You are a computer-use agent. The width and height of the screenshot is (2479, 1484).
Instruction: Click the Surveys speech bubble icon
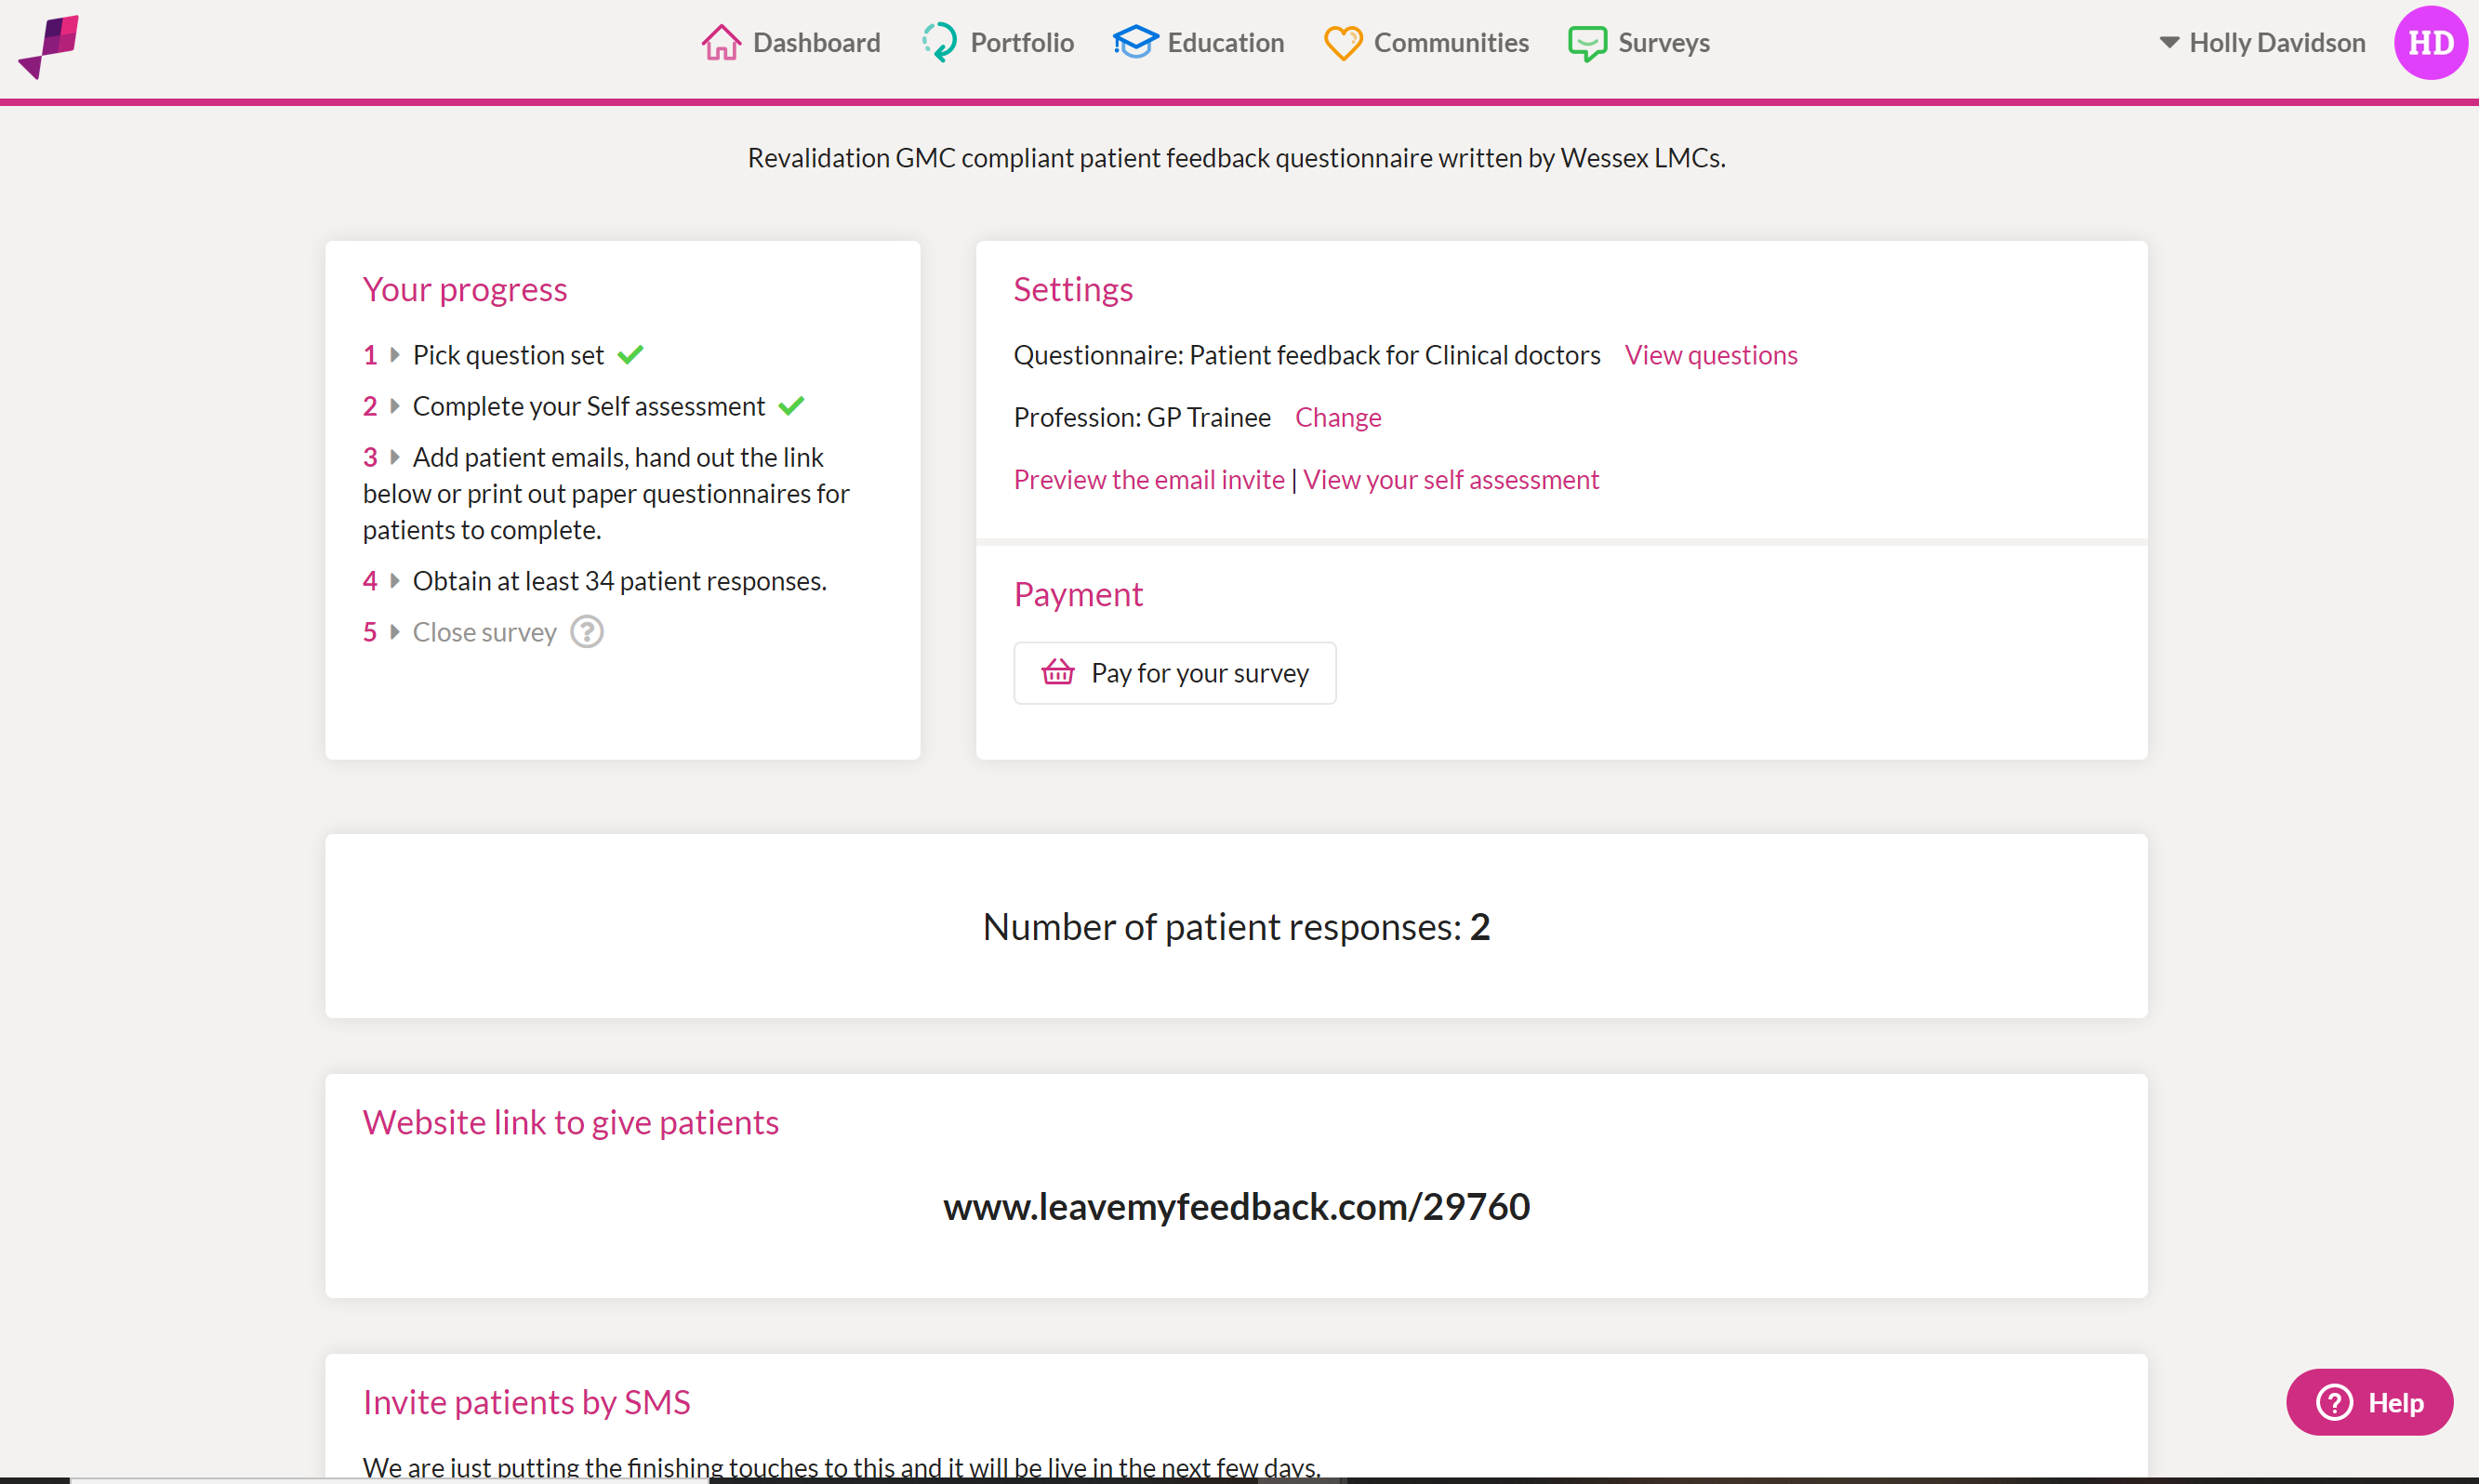click(x=1587, y=43)
